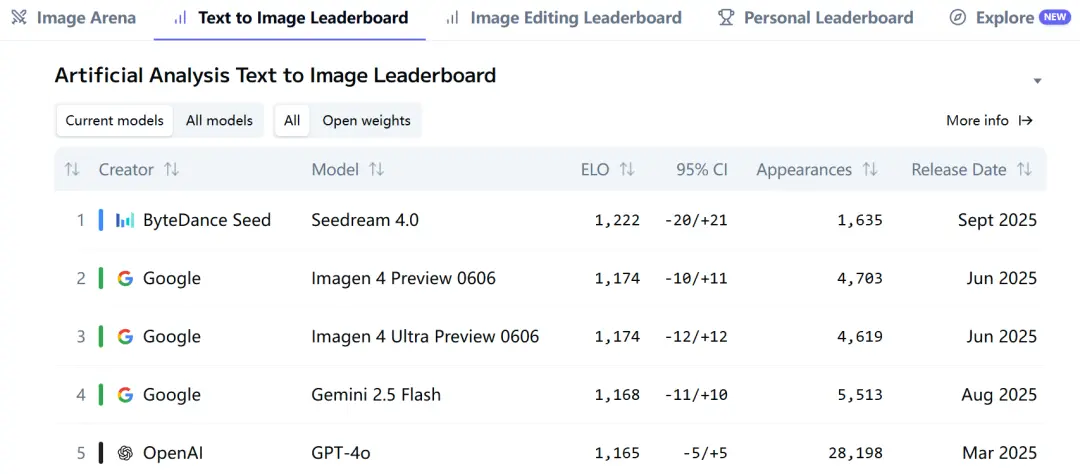Show only Open weights models

tap(366, 121)
